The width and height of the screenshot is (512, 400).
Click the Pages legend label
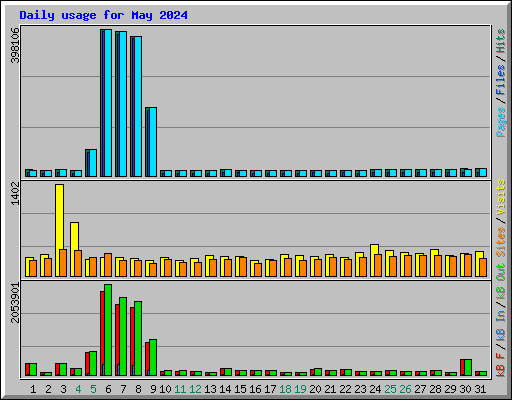[x=501, y=122]
